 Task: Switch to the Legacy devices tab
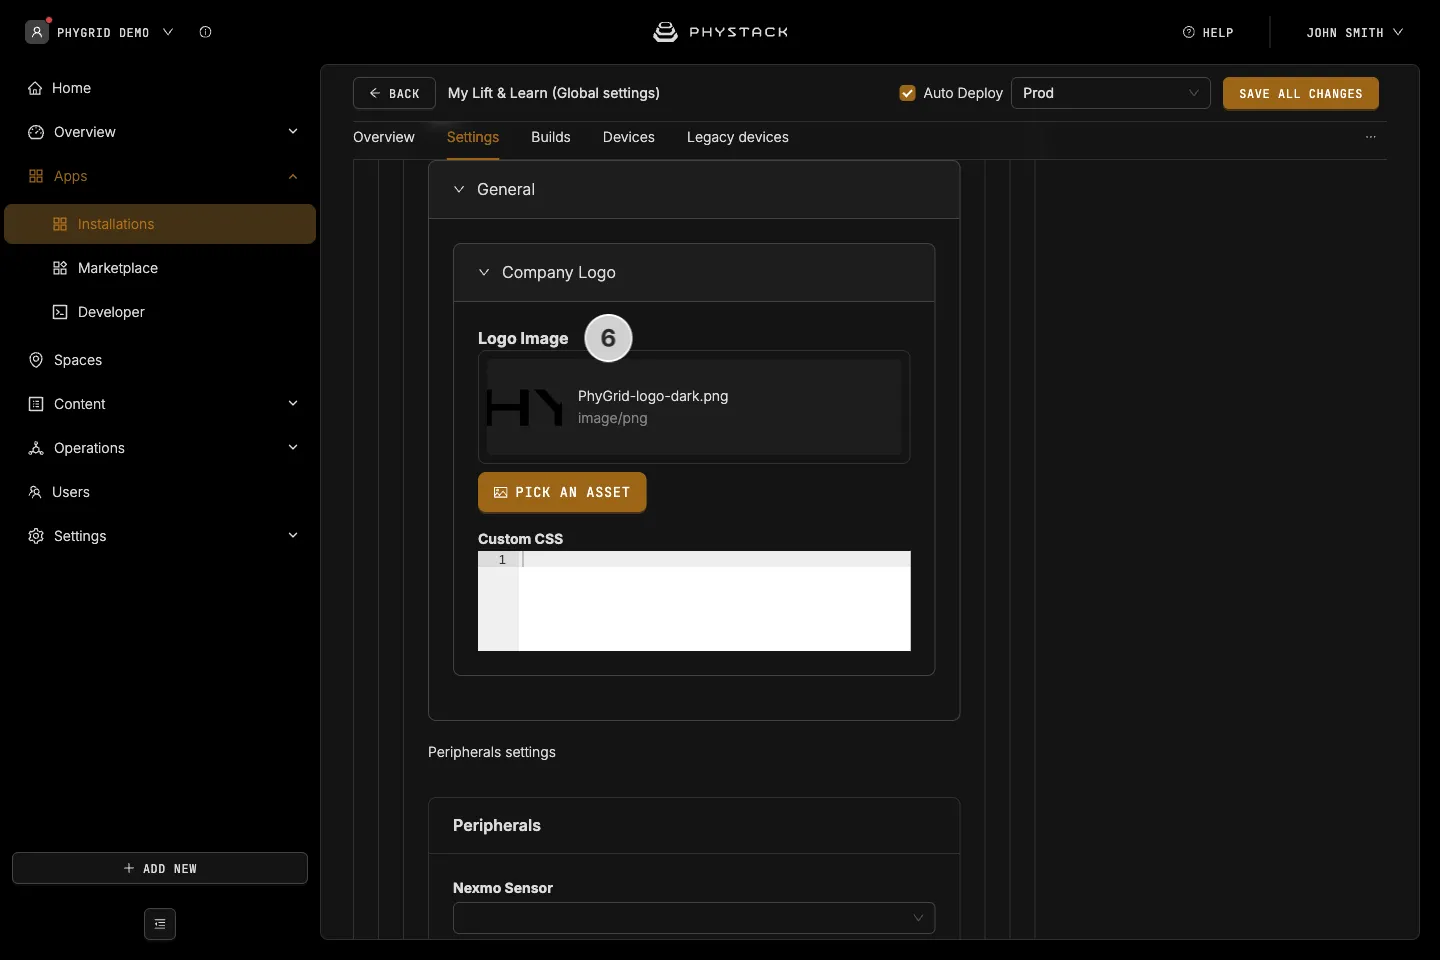(x=738, y=137)
